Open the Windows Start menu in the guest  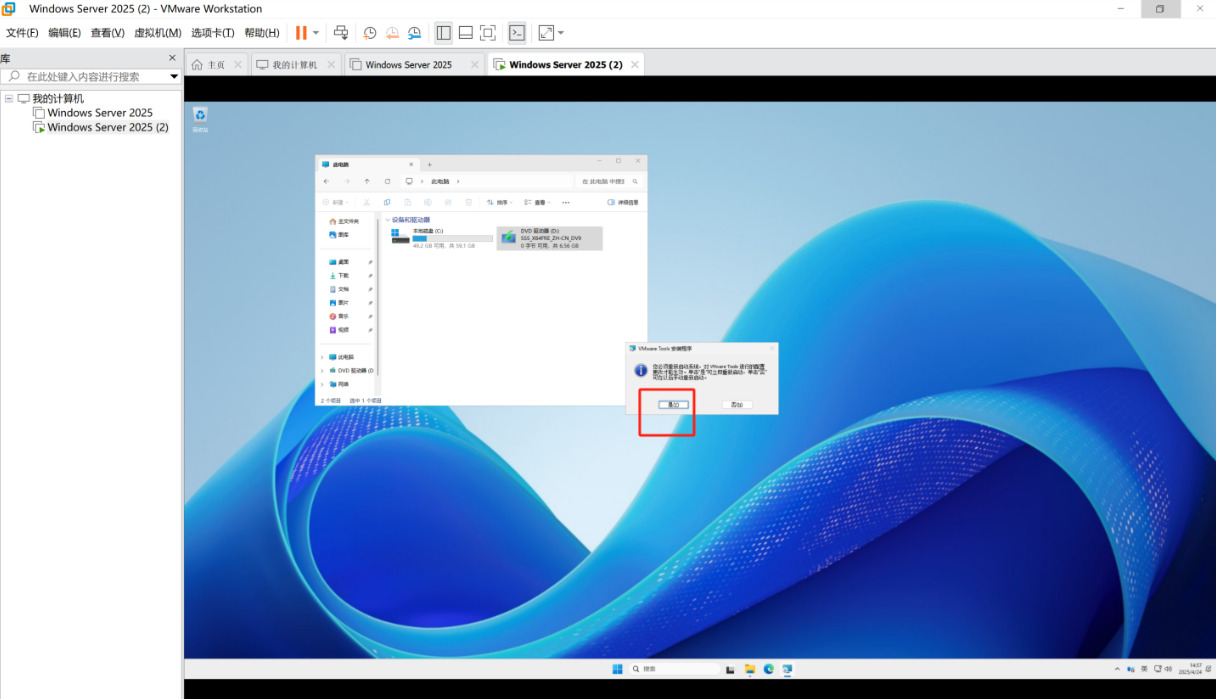(617, 668)
